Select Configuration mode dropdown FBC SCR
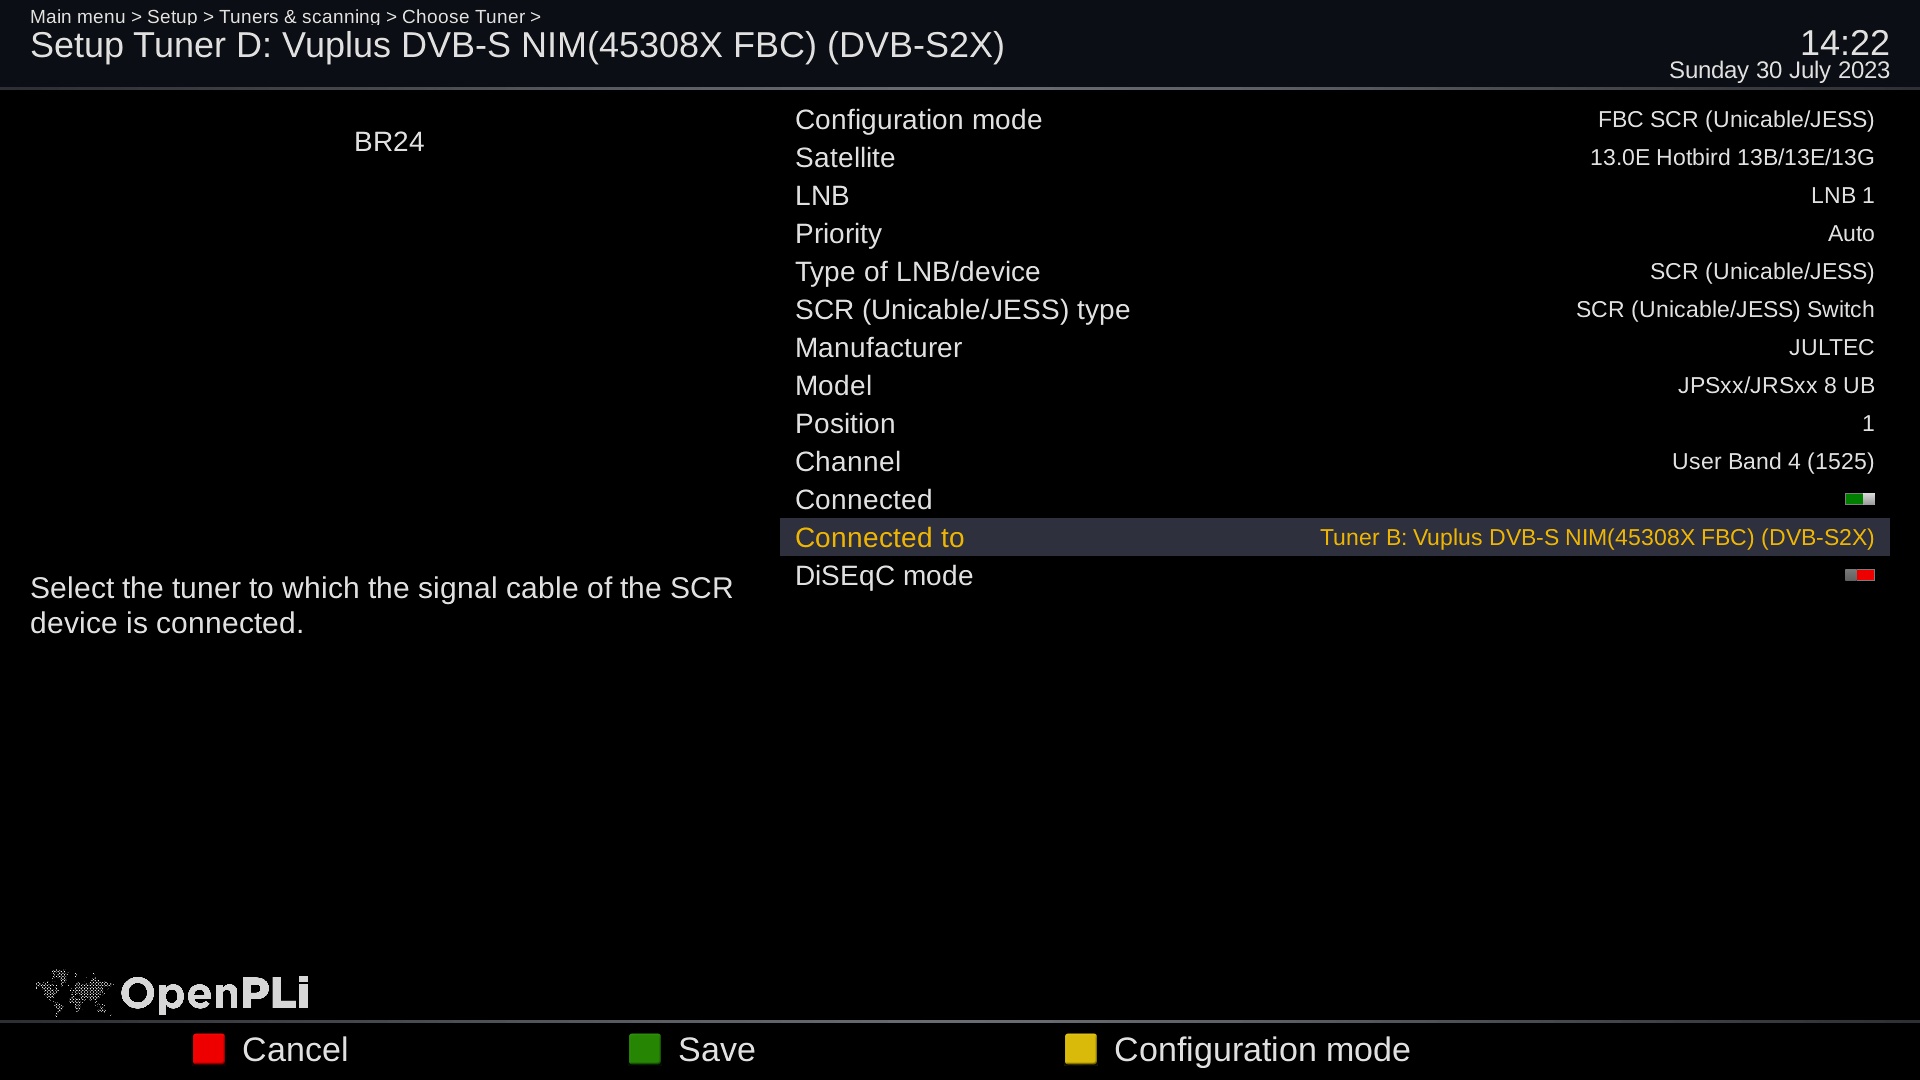 coord(1735,119)
